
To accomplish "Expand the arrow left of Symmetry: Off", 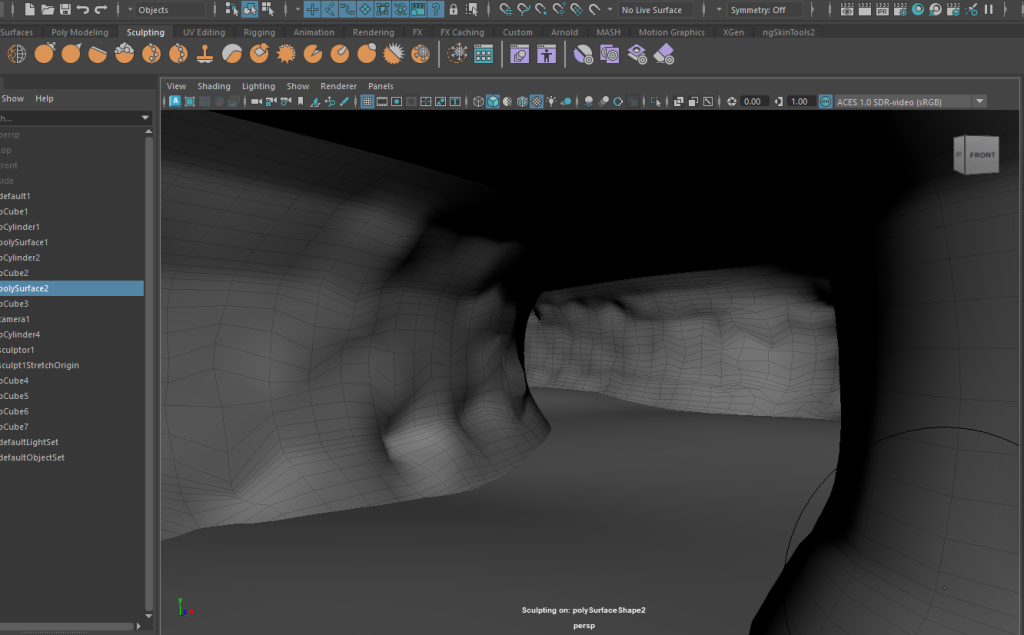I will [719, 9].
